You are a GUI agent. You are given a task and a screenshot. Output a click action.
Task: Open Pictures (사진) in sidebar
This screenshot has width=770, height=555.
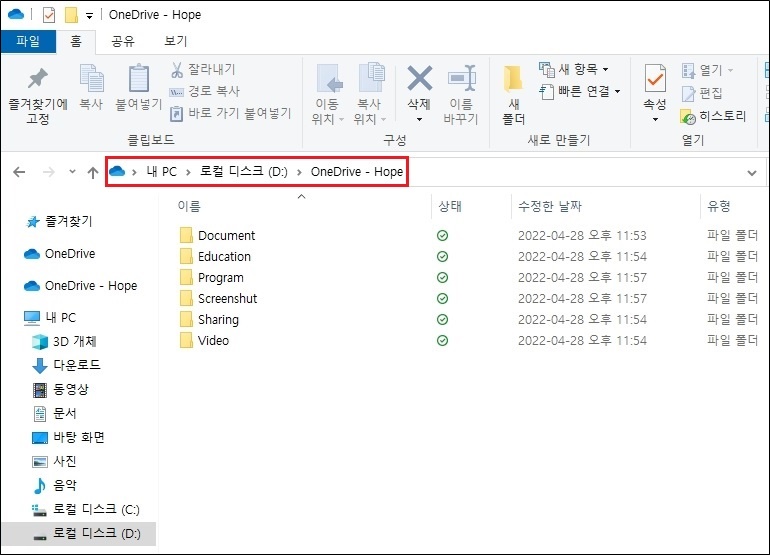pos(55,462)
